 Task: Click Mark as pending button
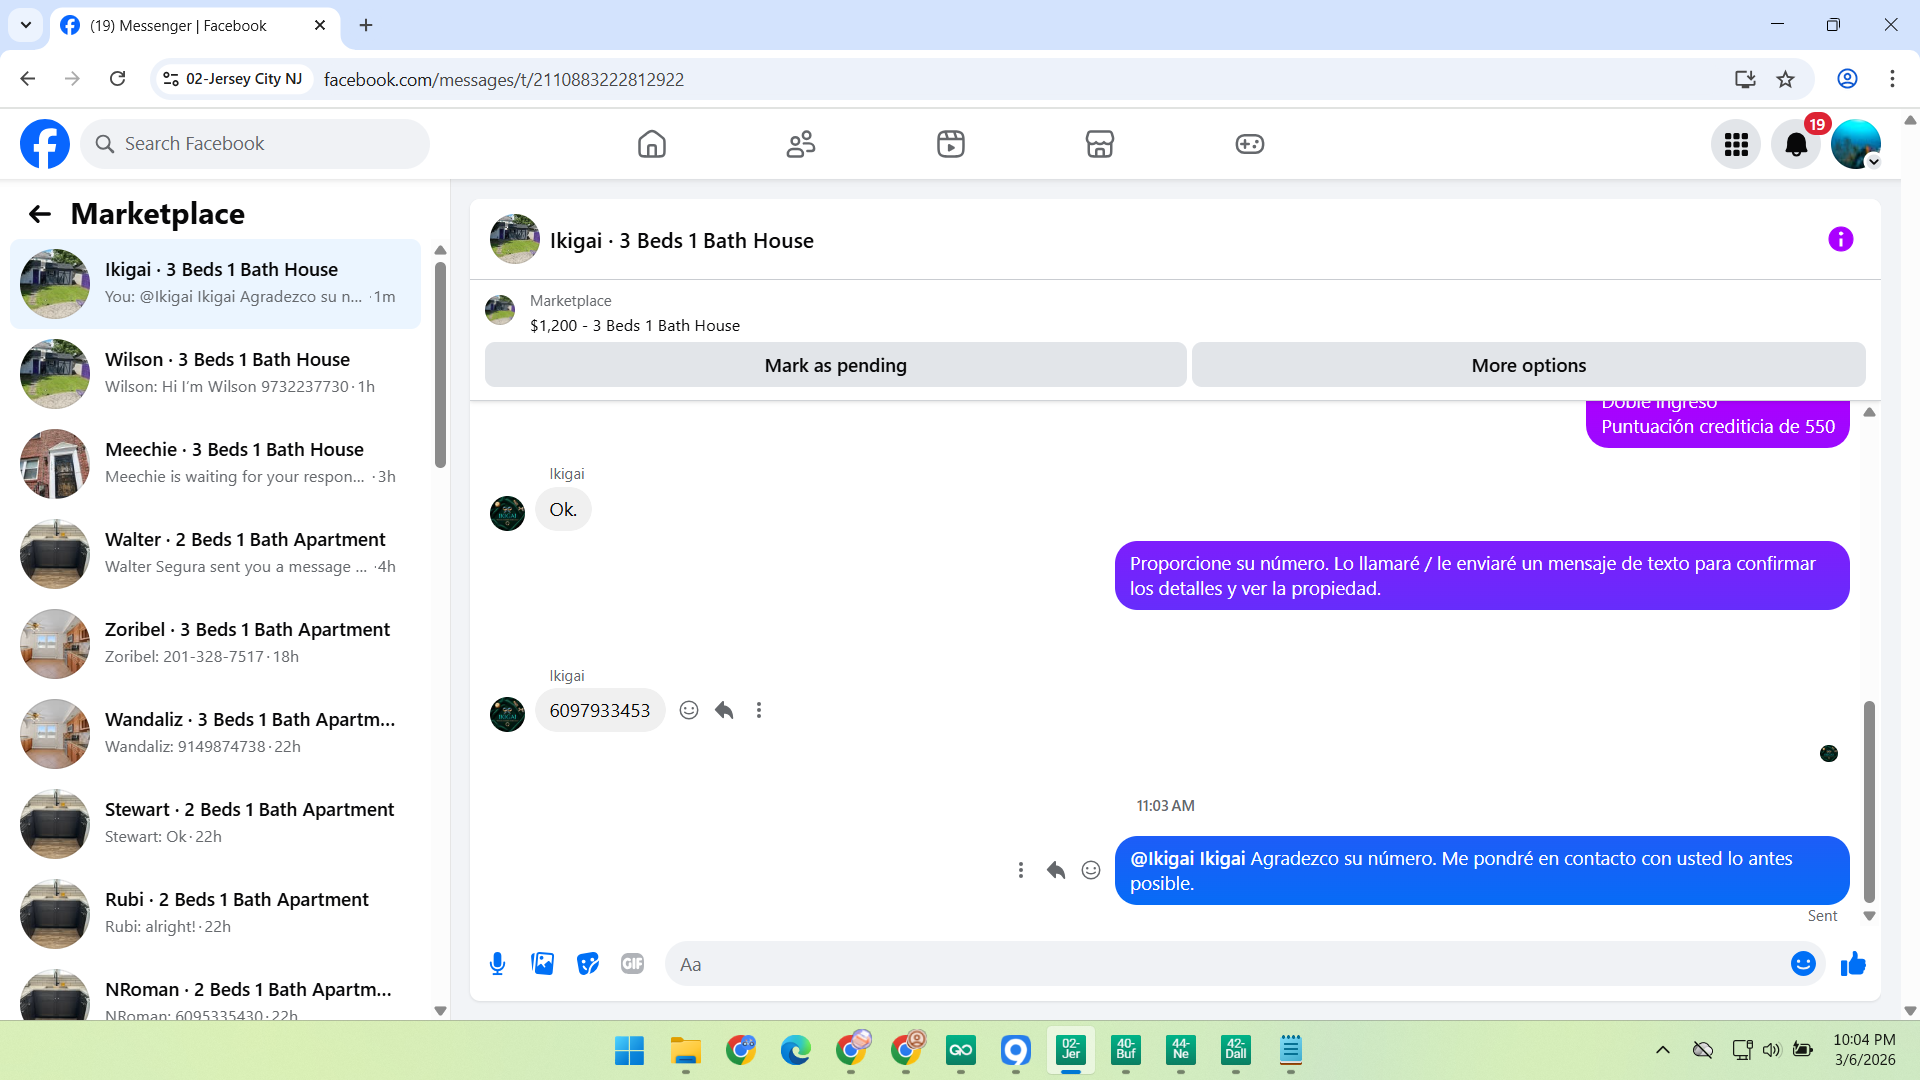(x=835, y=366)
